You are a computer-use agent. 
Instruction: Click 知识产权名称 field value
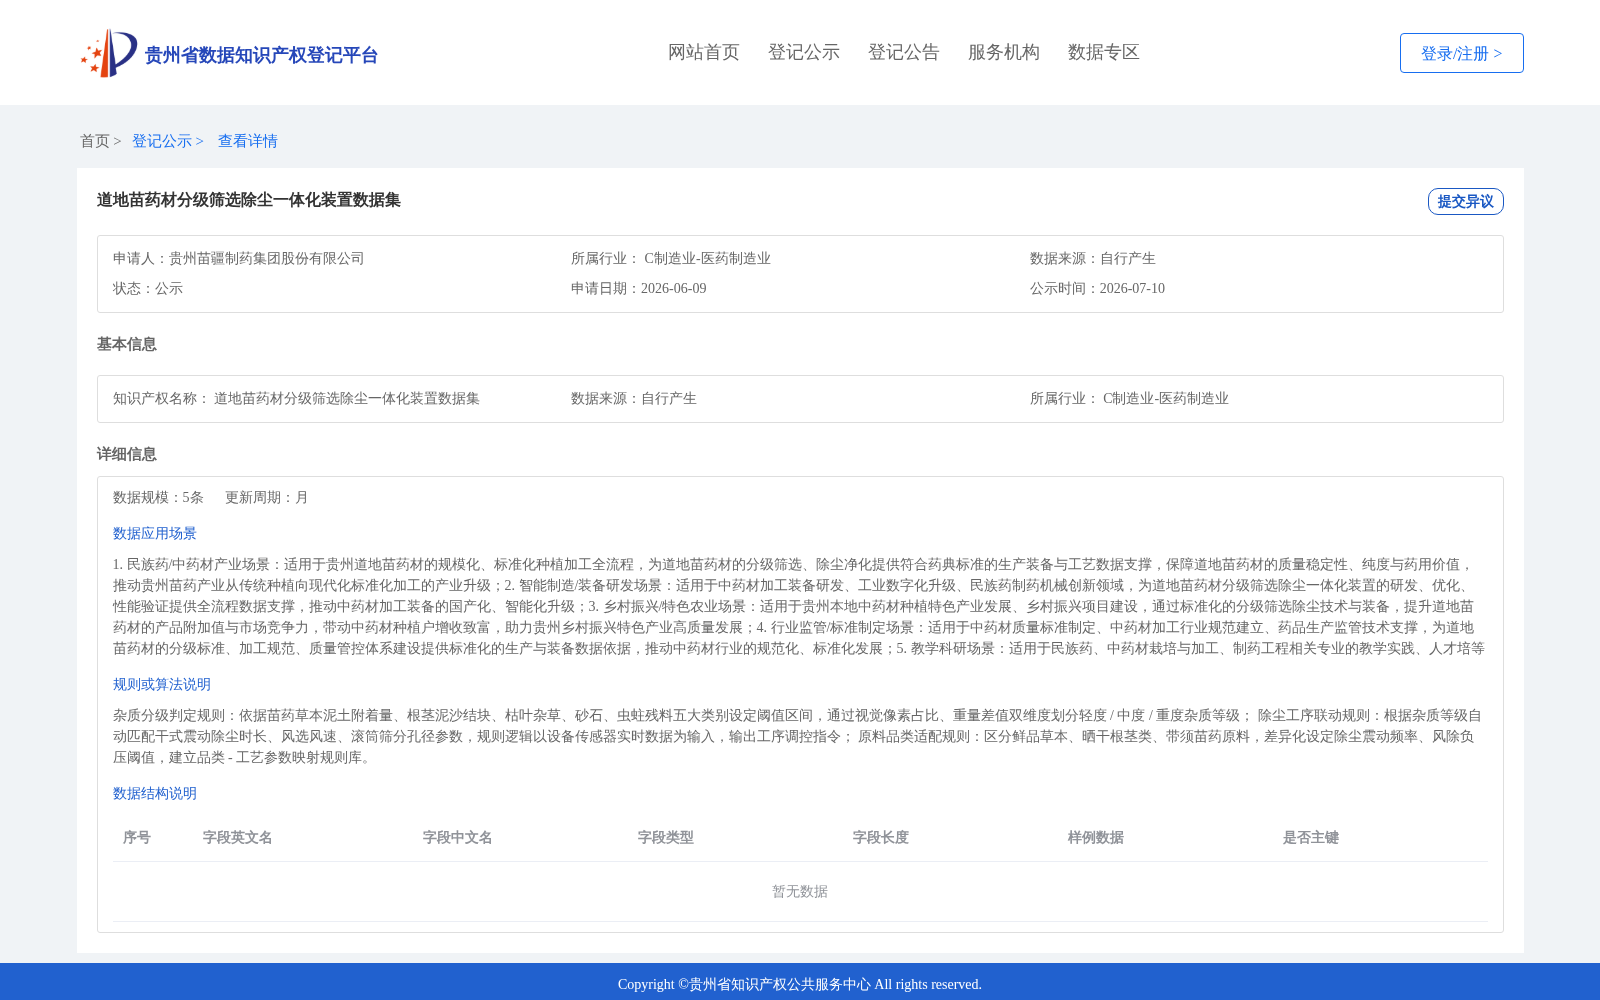click(x=347, y=398)
